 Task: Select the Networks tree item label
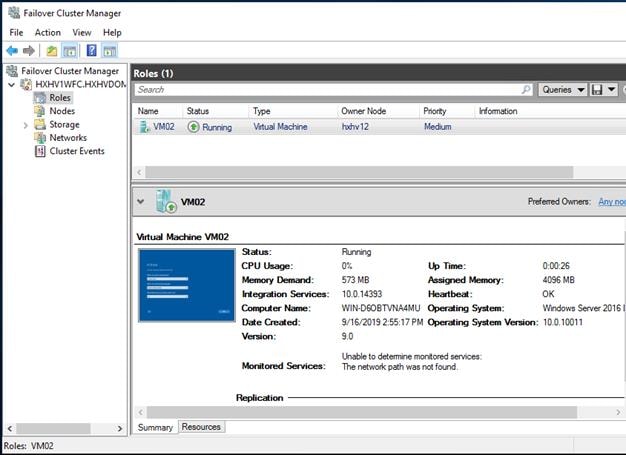click(x=68, y=138)
